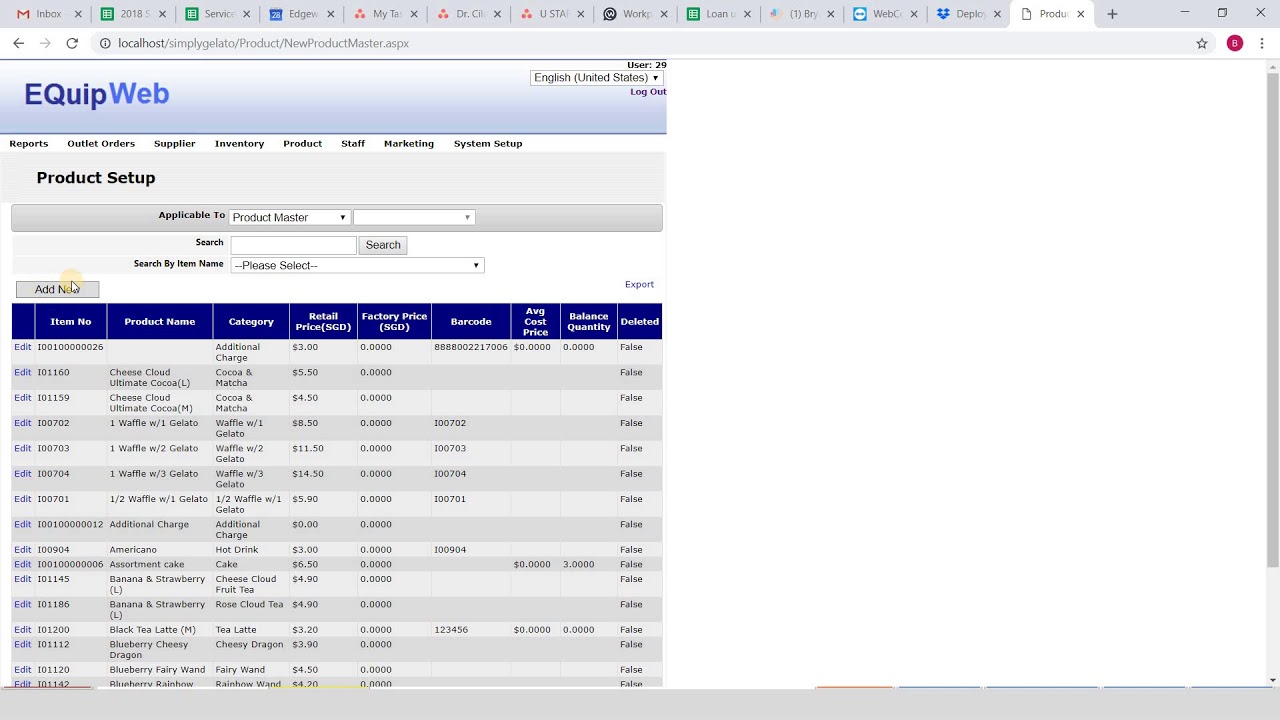
Task: Switch to the Workp tab
Action: [x=634, y=14]
